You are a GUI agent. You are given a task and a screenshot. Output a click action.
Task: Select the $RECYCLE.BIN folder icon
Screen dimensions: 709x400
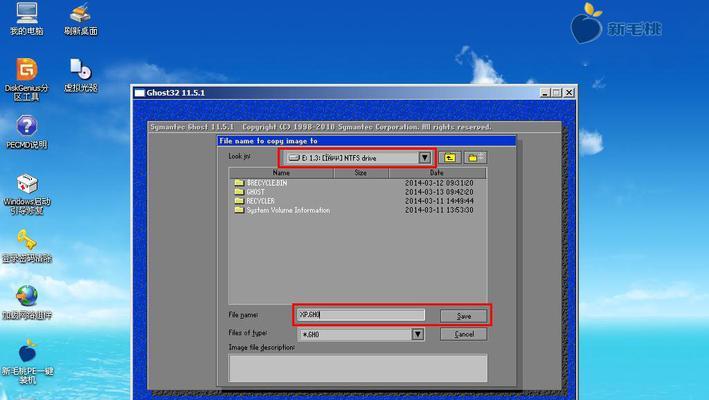click(239, 183)
